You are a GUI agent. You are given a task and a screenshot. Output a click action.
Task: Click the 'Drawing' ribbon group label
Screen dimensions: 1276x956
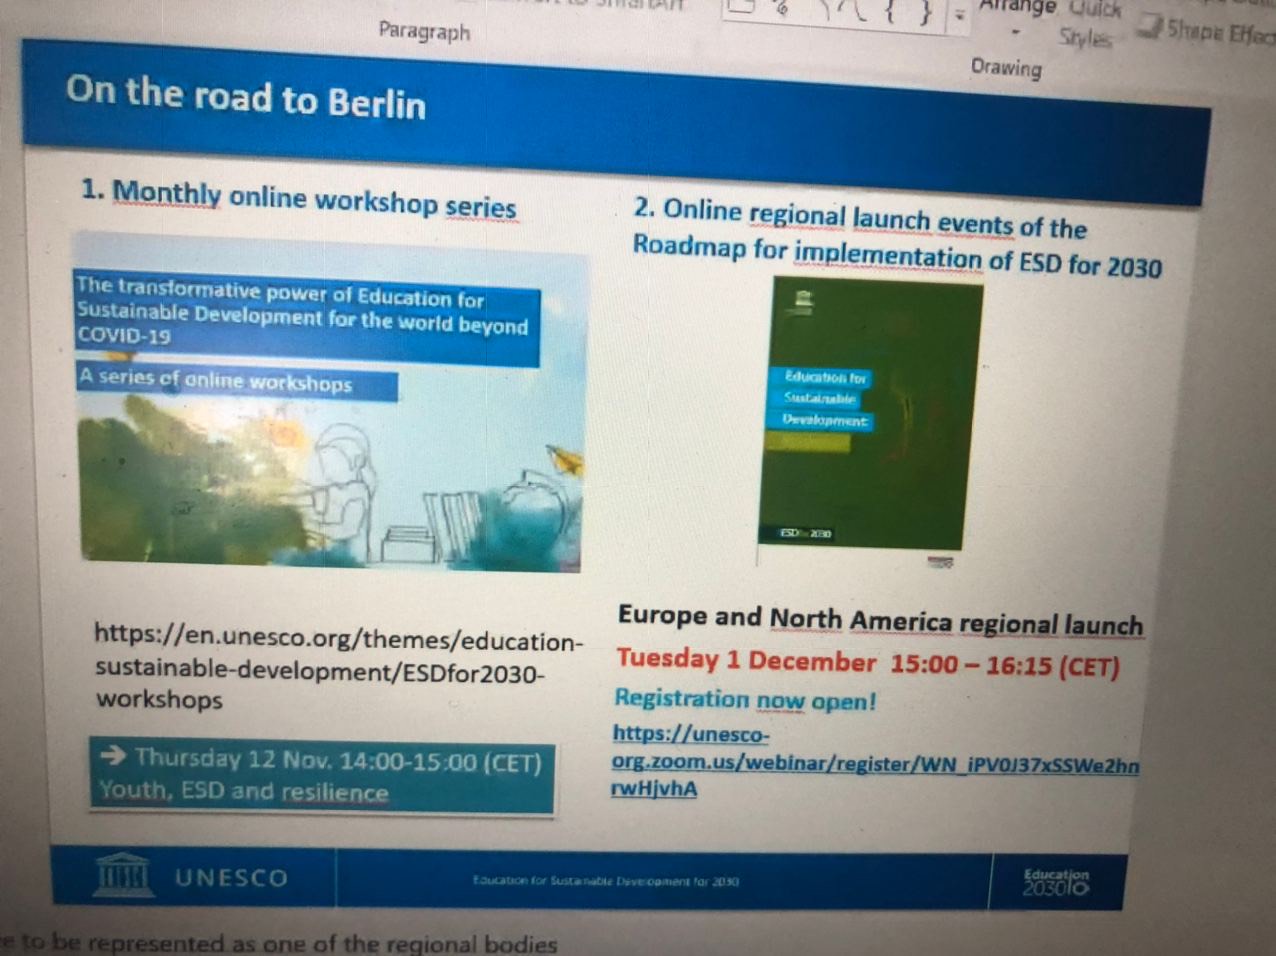tap(1006, 67)
